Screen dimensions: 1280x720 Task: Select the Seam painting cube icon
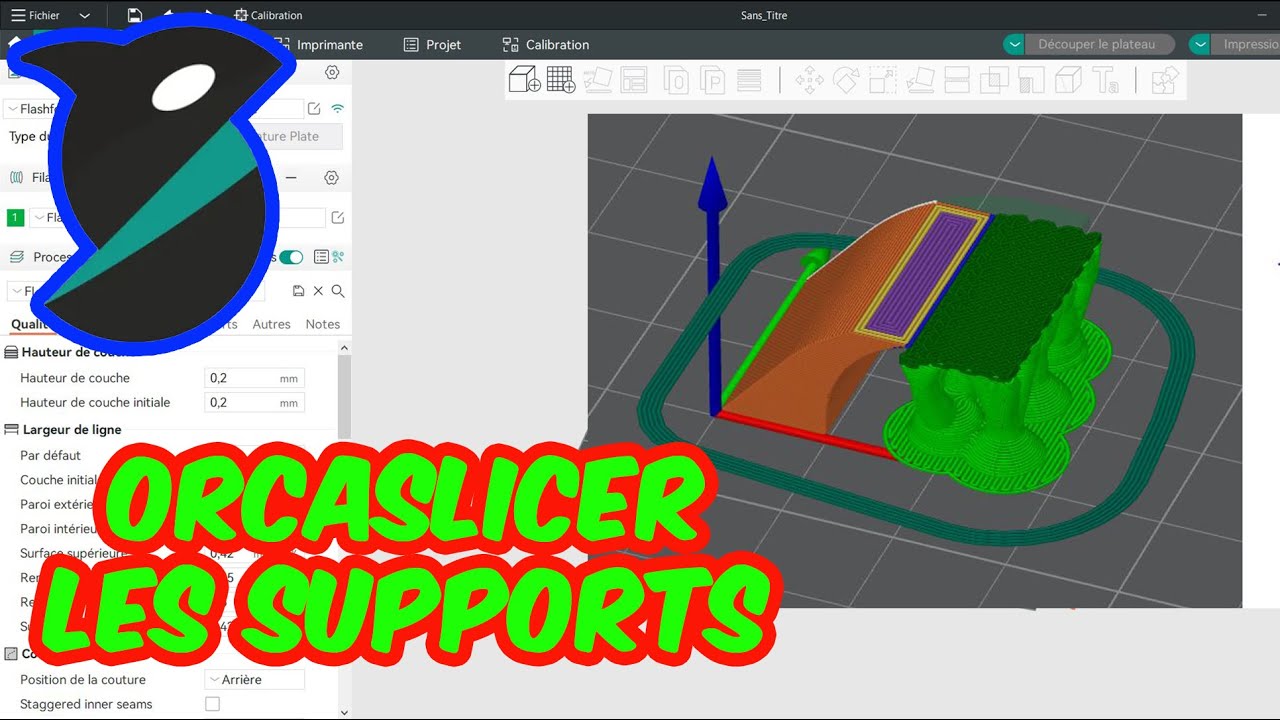pos(1068,80)
